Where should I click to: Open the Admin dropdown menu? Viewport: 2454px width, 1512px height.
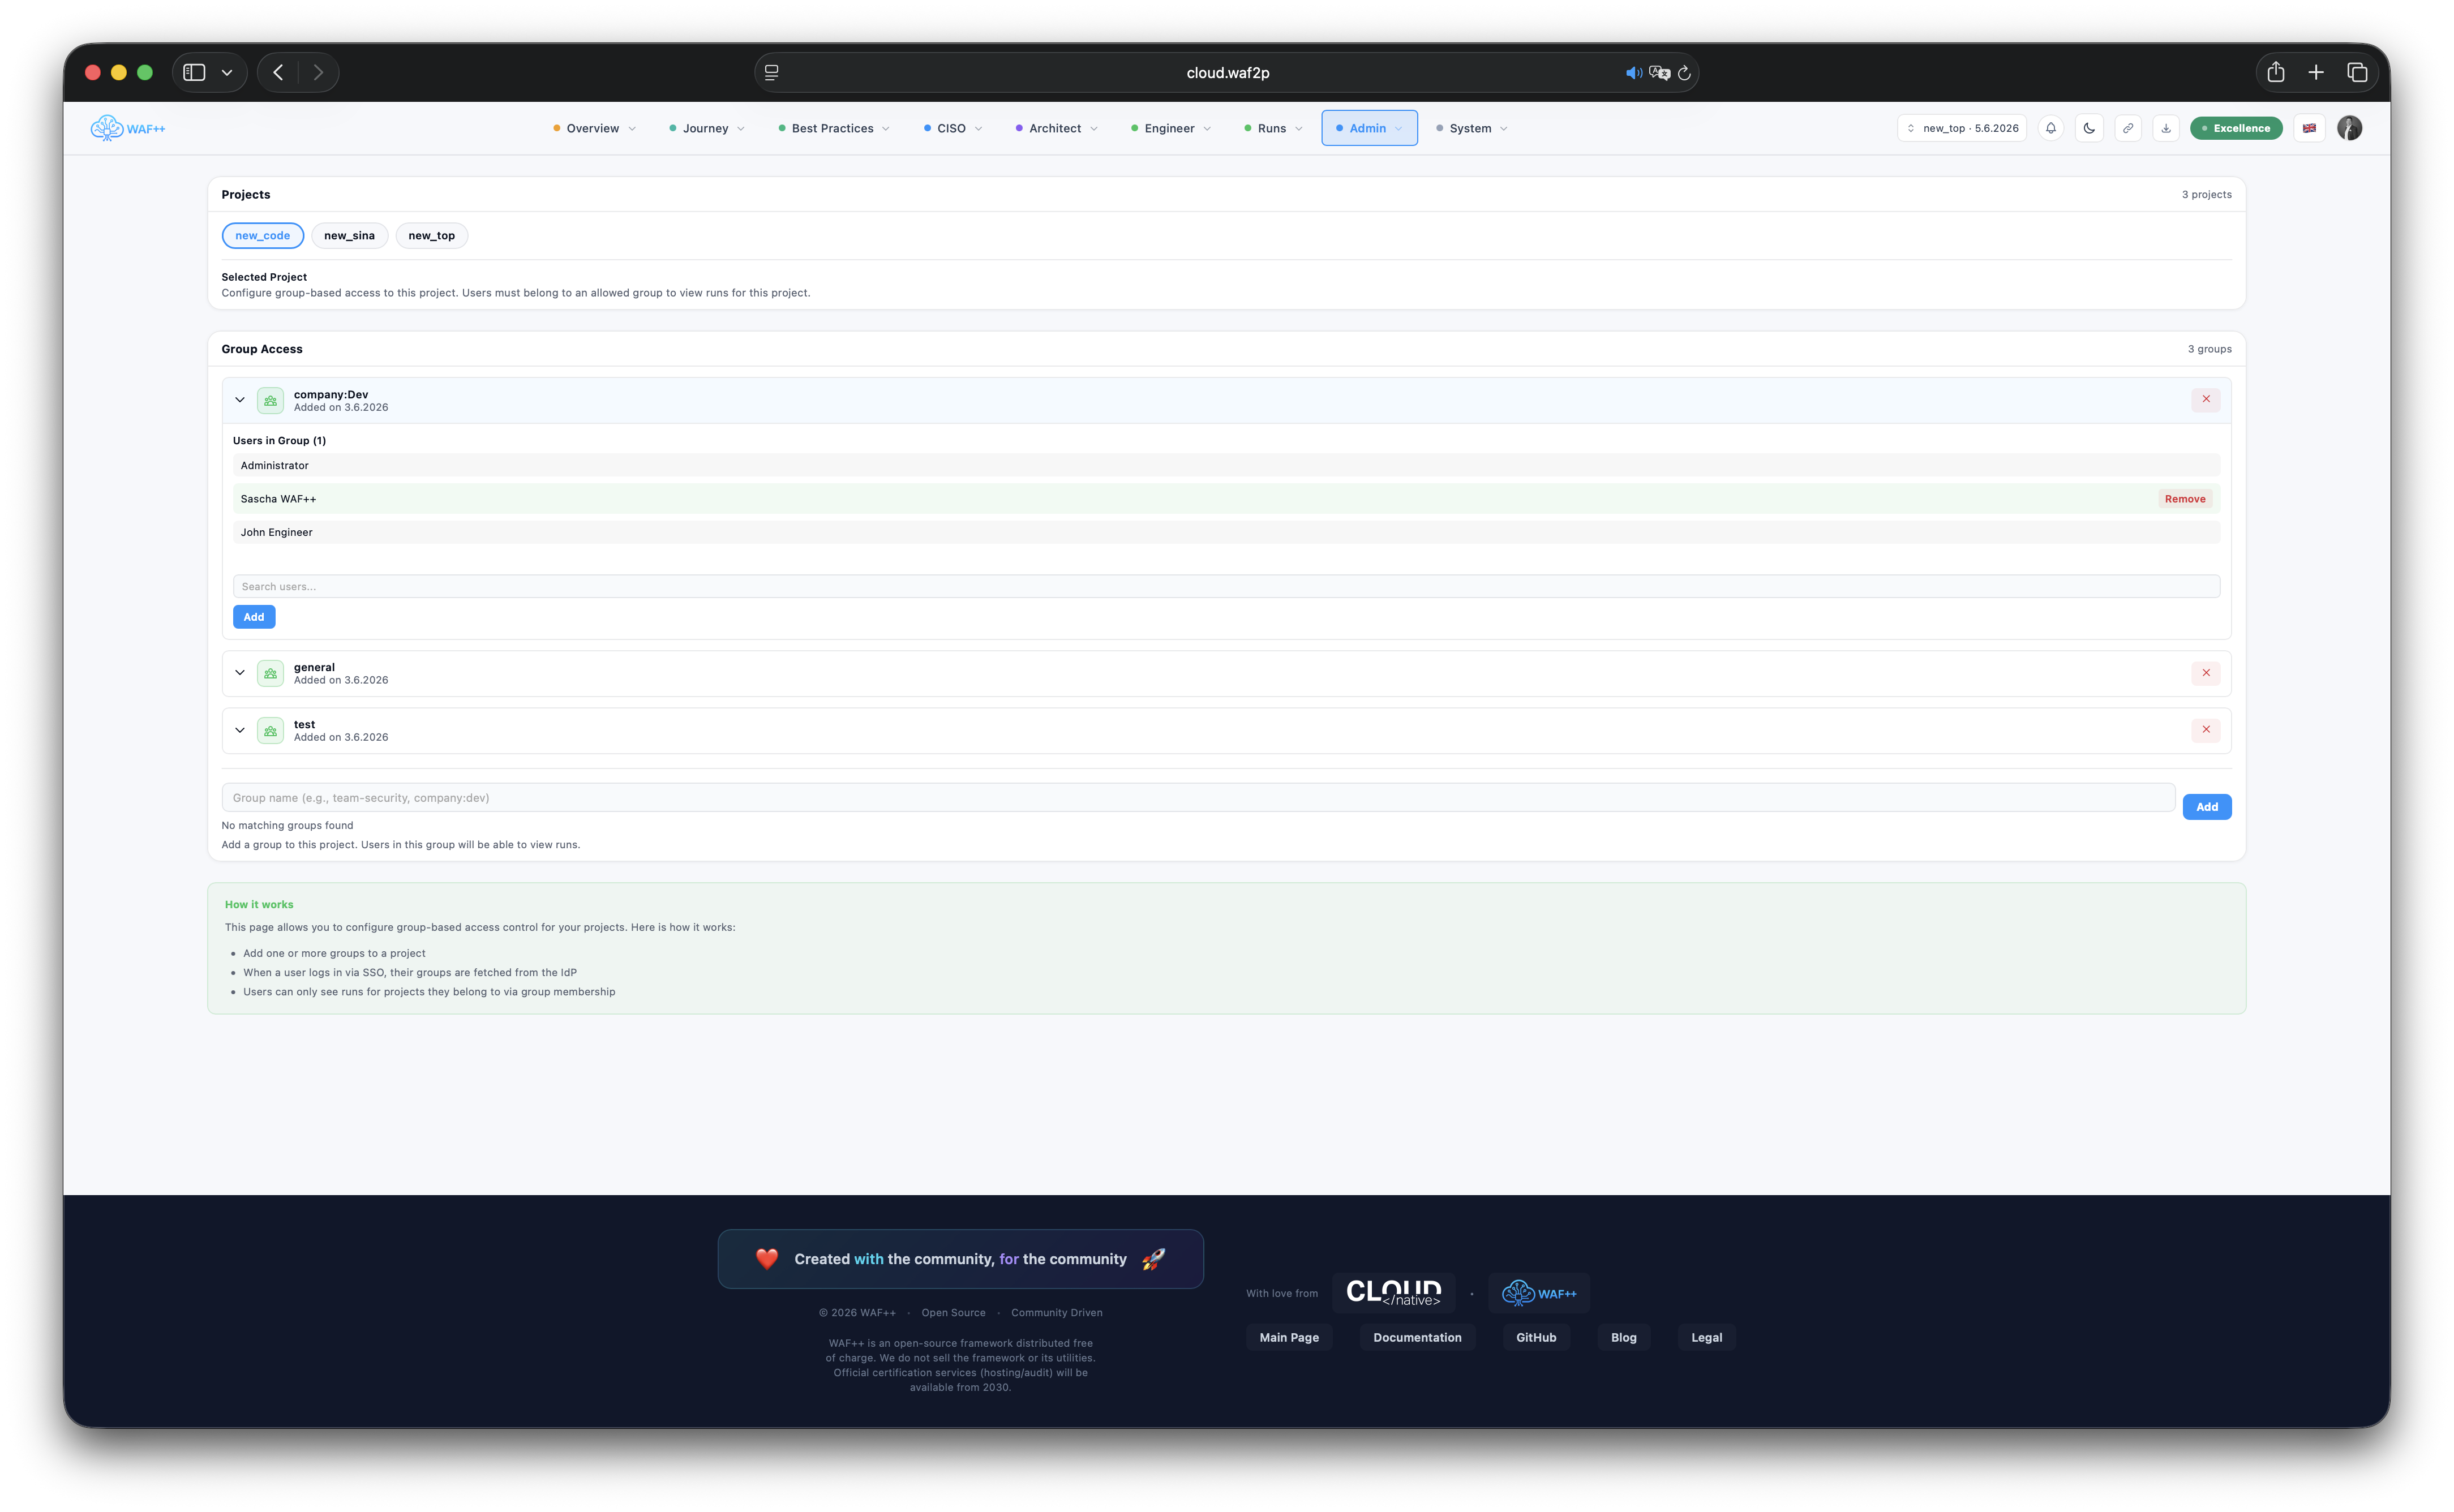[1369, 128]
